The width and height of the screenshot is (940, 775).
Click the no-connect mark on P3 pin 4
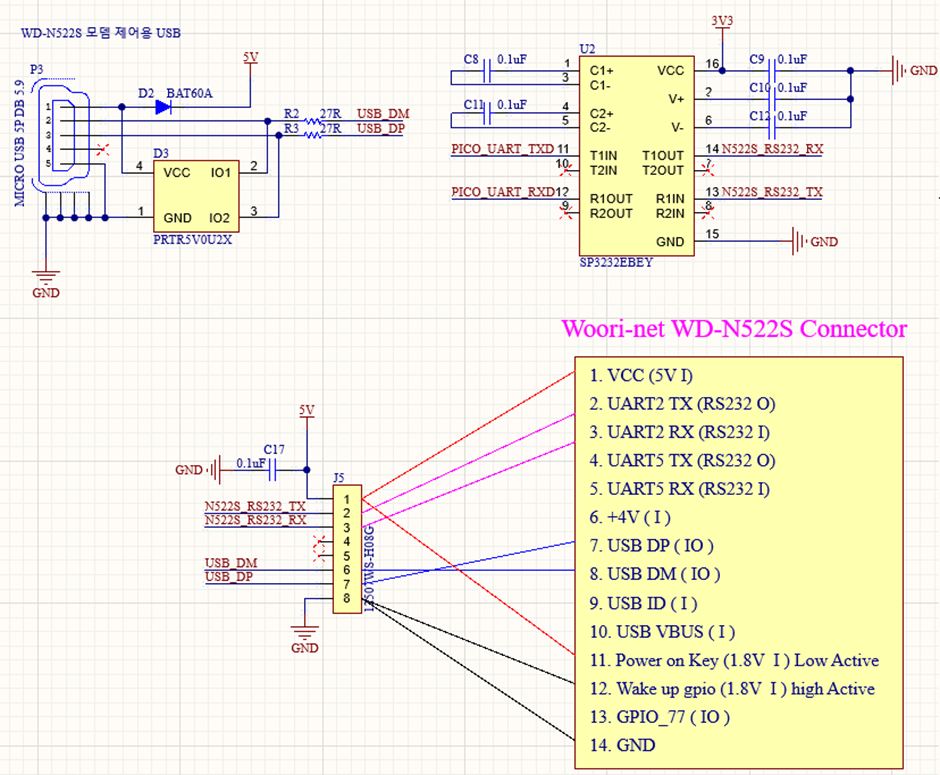(103, 149)
